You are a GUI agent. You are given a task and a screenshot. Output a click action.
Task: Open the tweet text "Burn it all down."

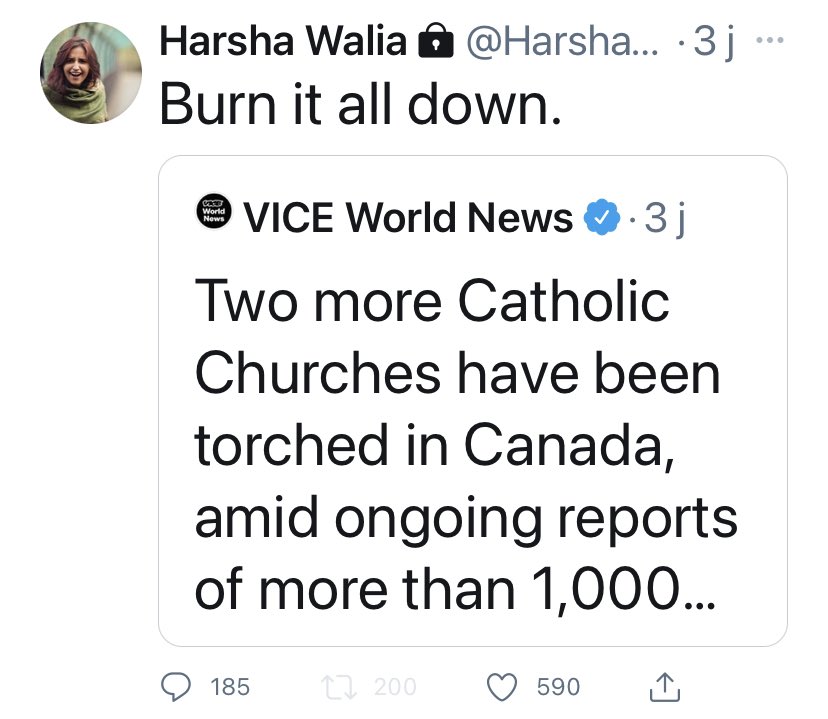coord(360,101)
